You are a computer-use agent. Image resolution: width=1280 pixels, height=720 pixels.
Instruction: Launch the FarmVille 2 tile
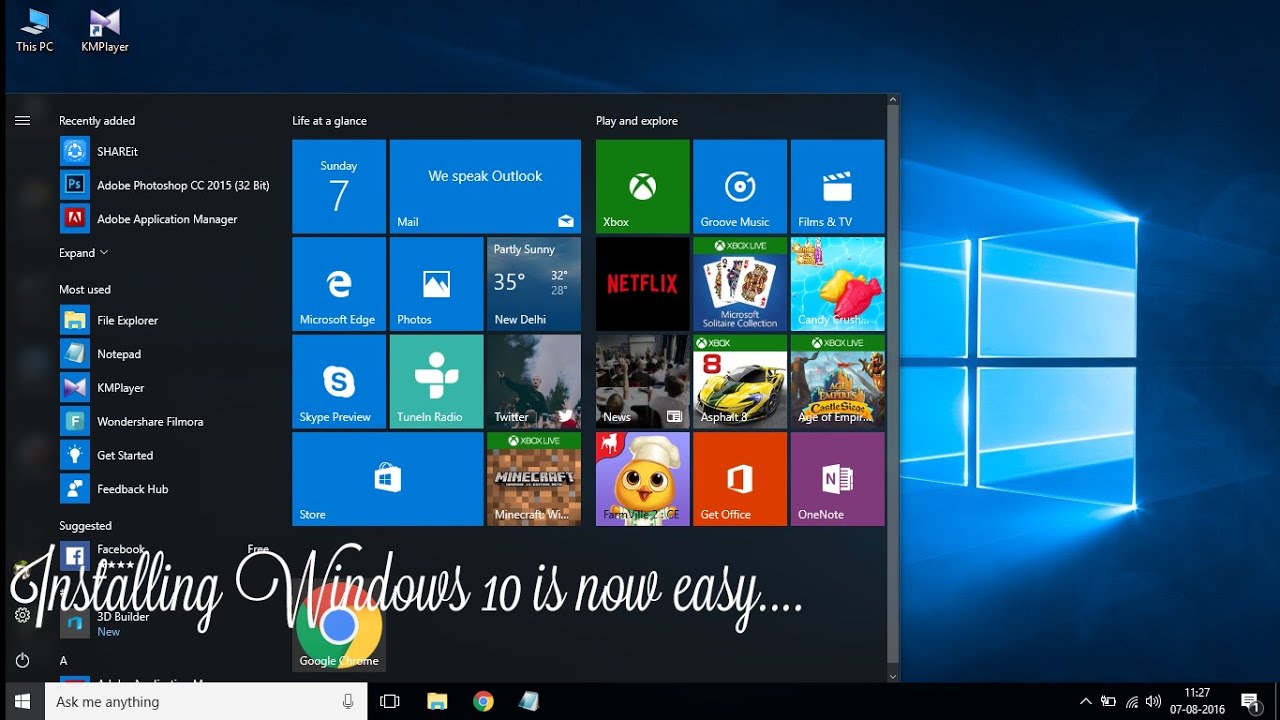pos(643,479)
